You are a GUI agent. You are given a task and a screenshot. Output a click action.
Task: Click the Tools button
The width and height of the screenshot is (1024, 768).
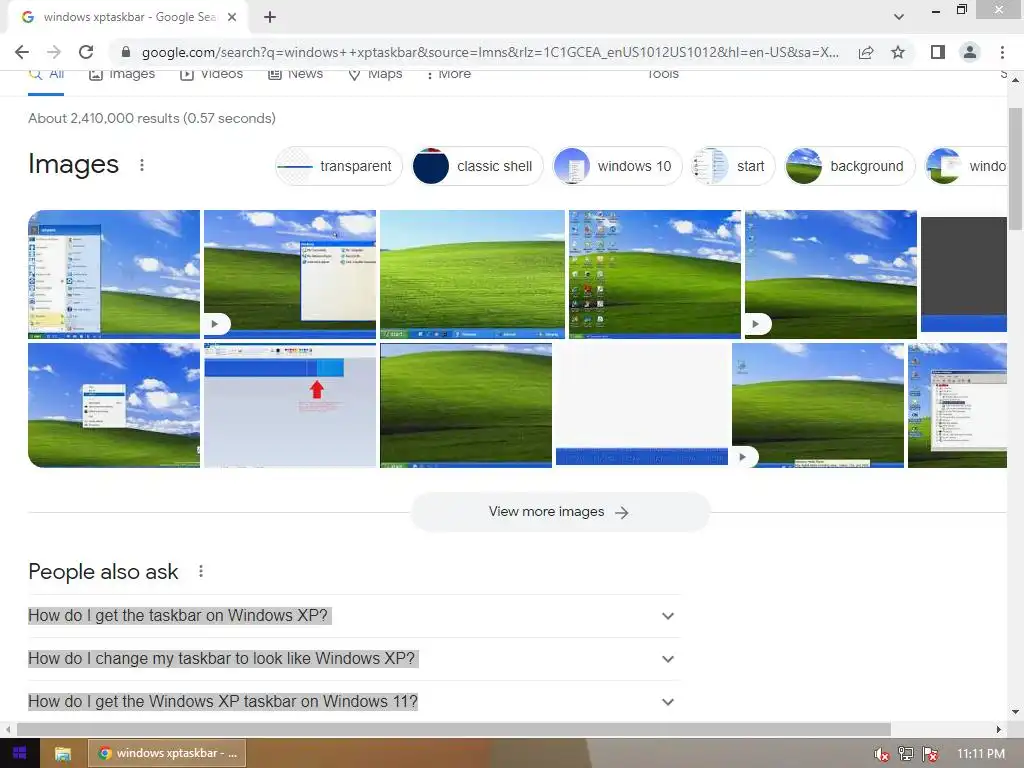pos(663,74)
